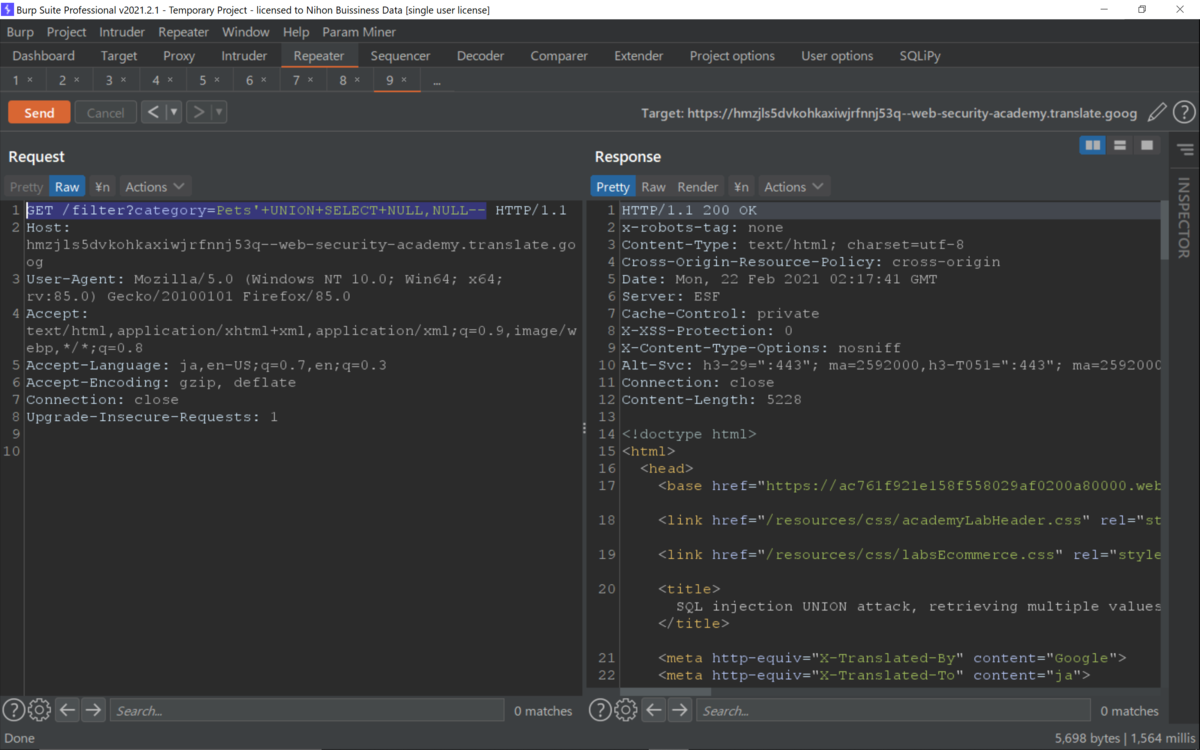Click the Cancel button
The image size is (1200, 750).
pos(105,112)
